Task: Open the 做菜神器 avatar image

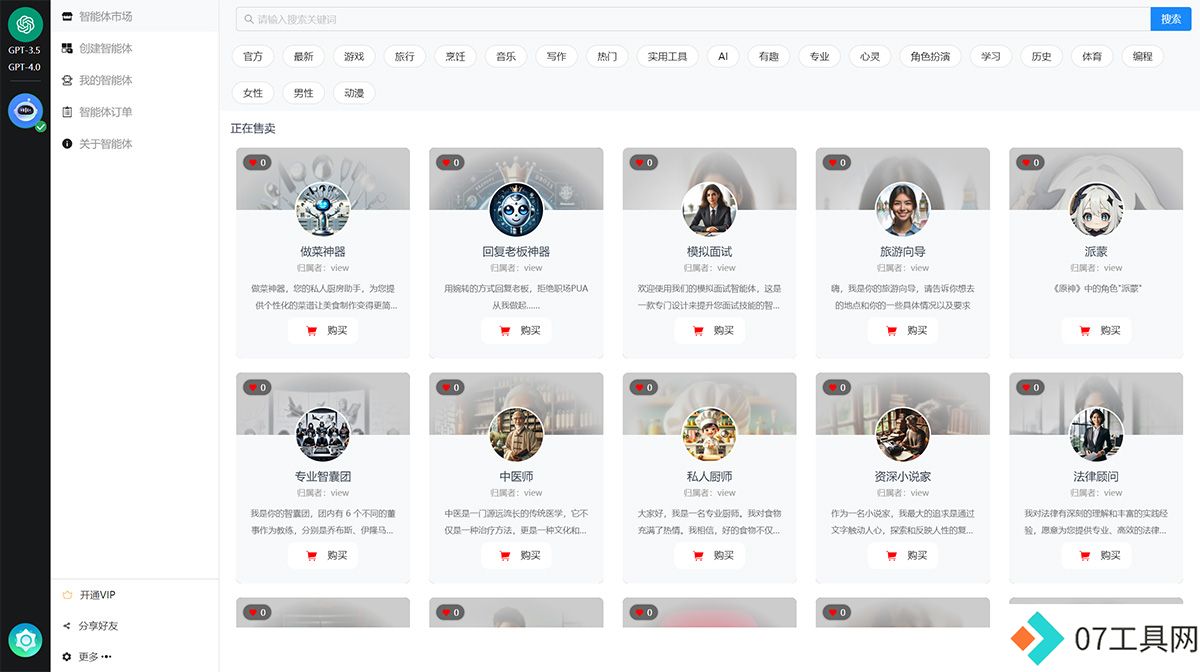Action: point(323,209)
